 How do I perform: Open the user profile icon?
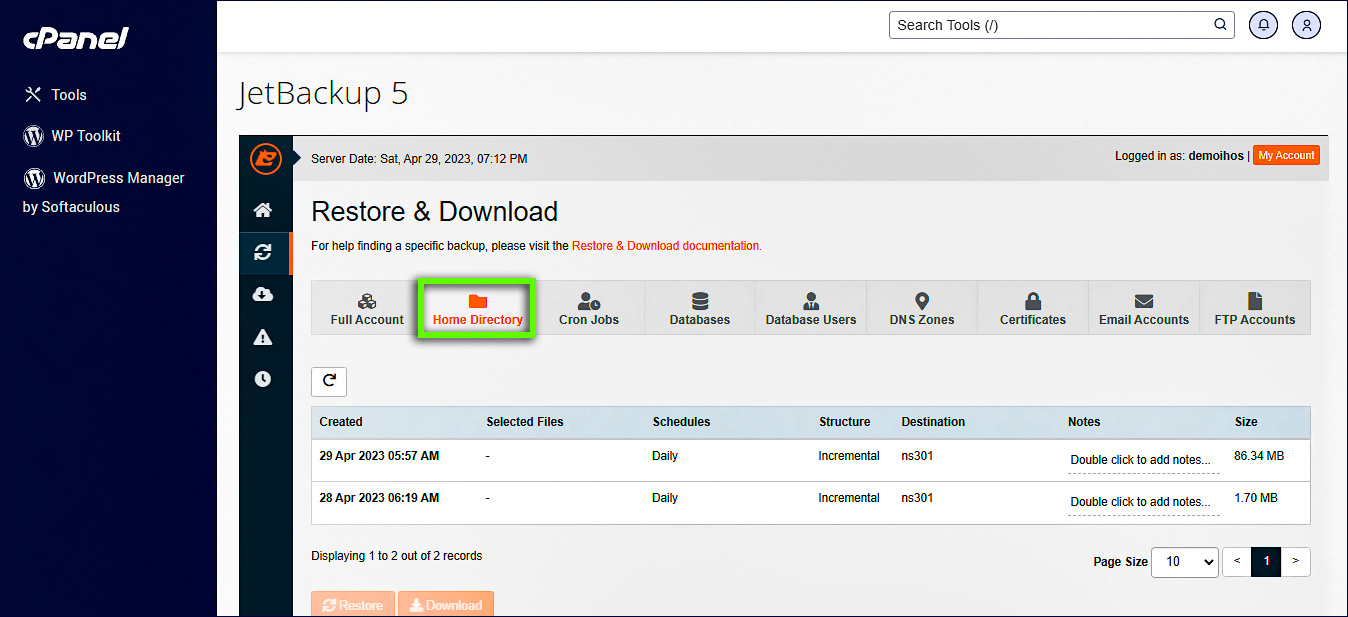pyautogui.click(x=1306, y=24)
